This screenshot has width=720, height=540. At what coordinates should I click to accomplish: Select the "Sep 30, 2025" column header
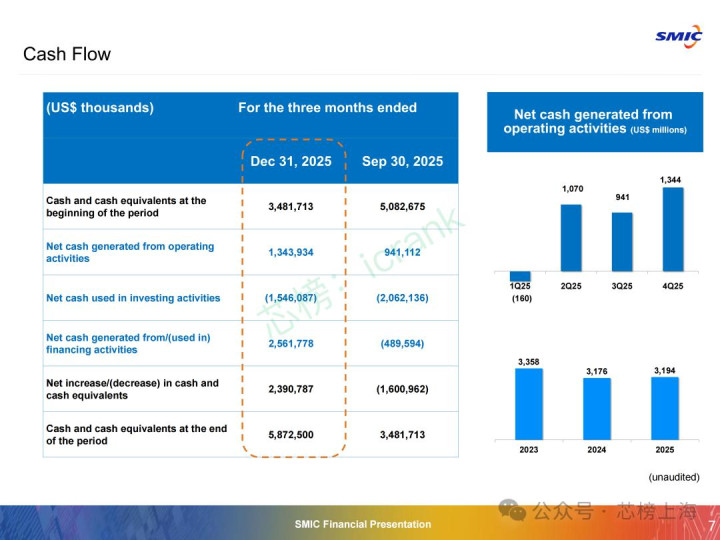[x=403, y=161]
